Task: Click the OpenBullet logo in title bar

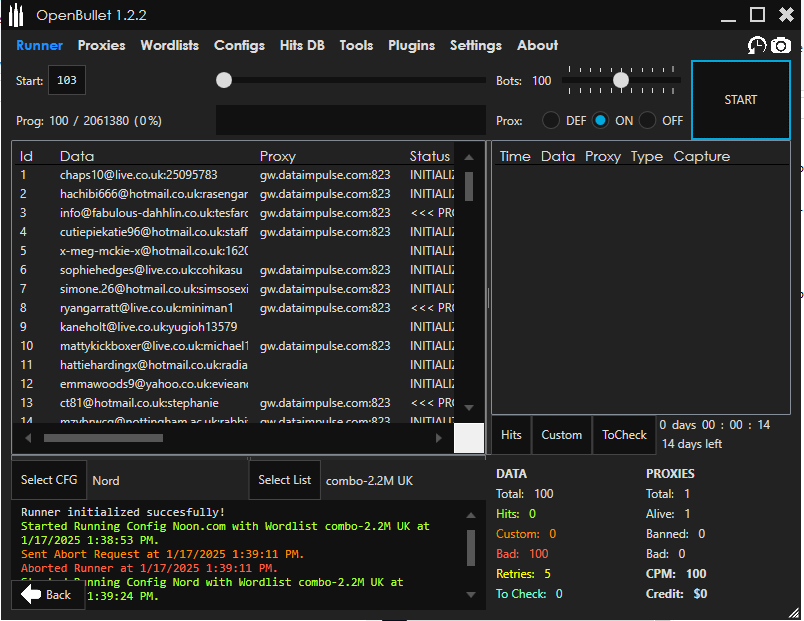Action: (17, 15)
